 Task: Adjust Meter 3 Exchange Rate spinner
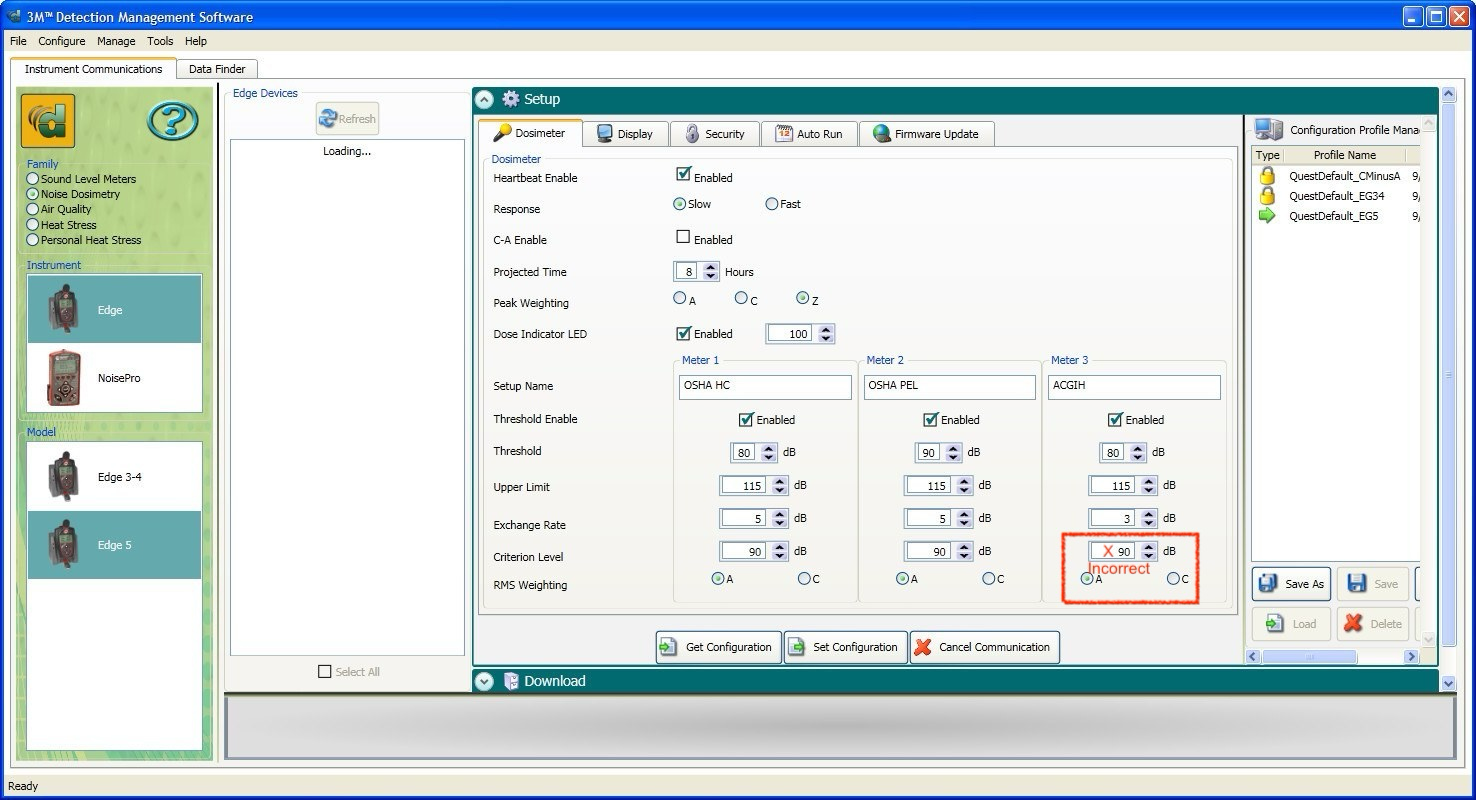coord(1148,518)
